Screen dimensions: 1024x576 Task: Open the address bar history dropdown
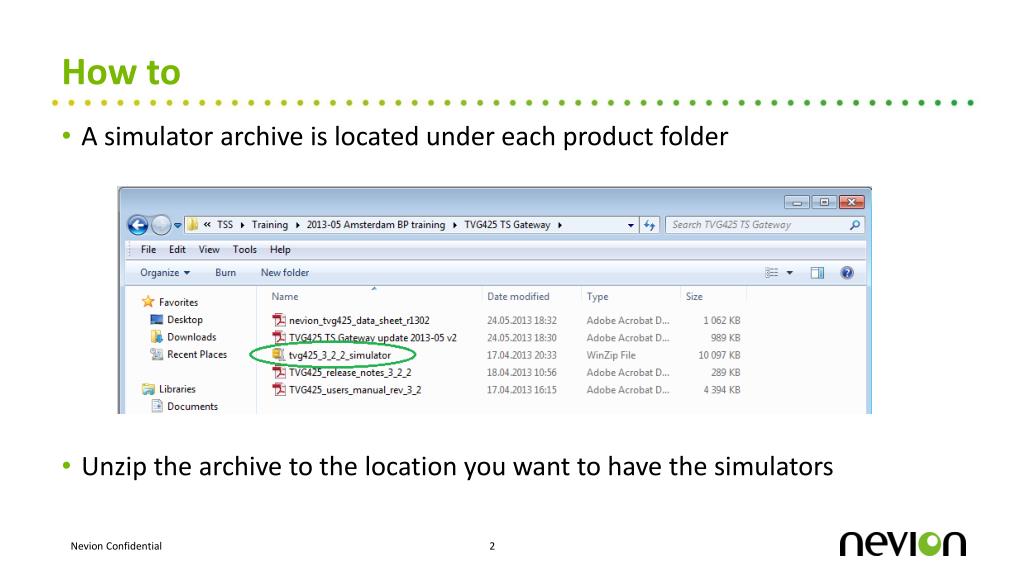[630, 225]
